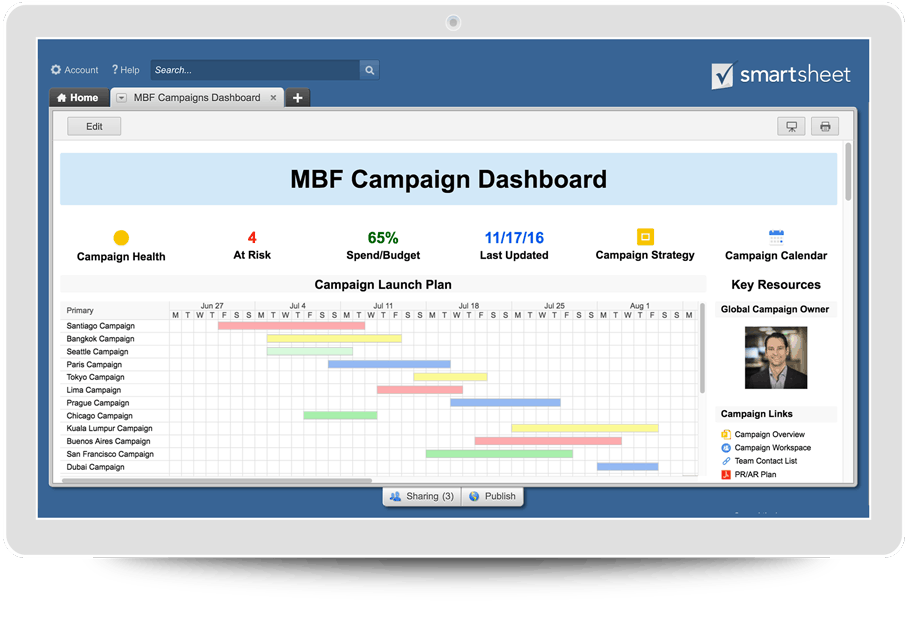
Task: Click the dashboard vertical scrollbar
Action: pos(848,172)
